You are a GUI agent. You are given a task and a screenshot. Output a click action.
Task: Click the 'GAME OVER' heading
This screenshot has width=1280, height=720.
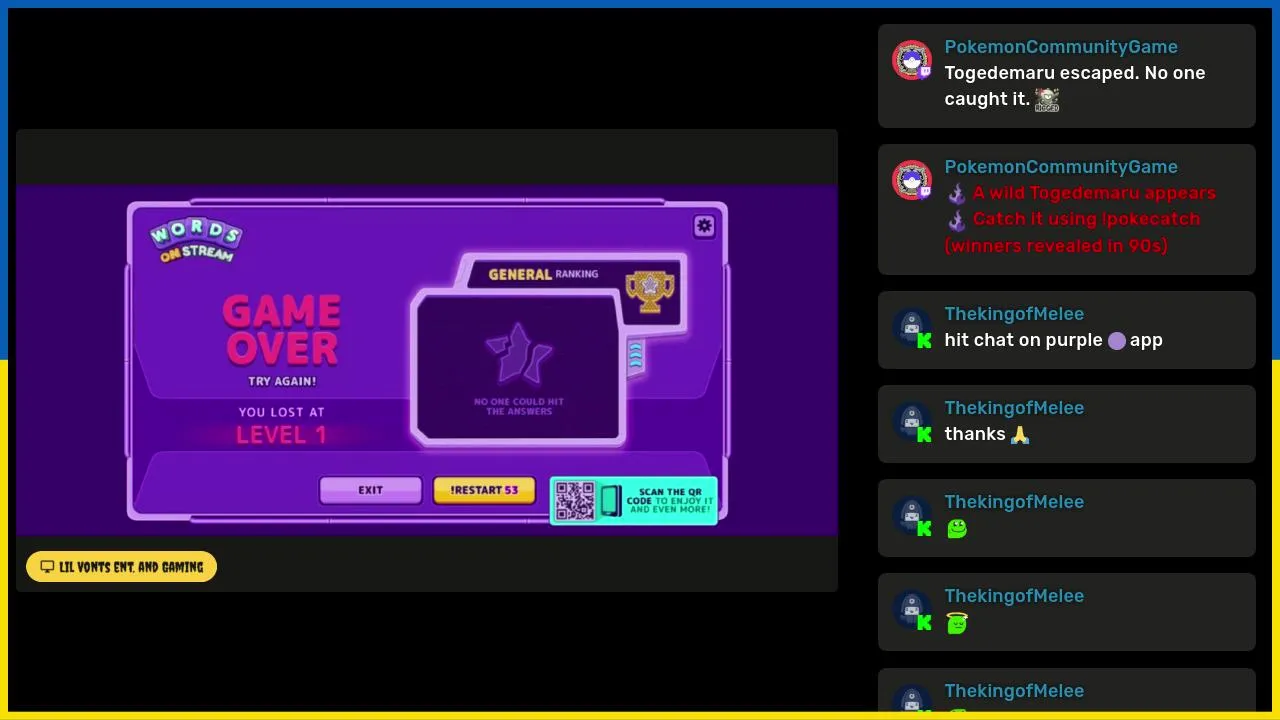coord(282,331)
